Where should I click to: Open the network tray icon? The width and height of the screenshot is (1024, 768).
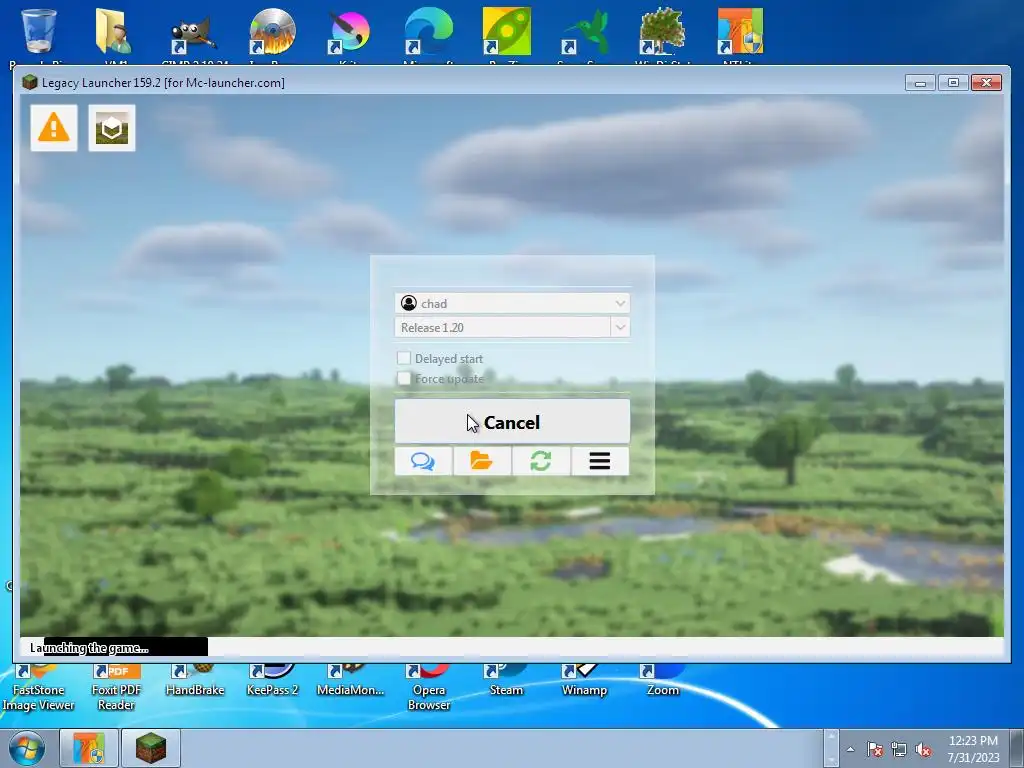(x=899, y=749)
